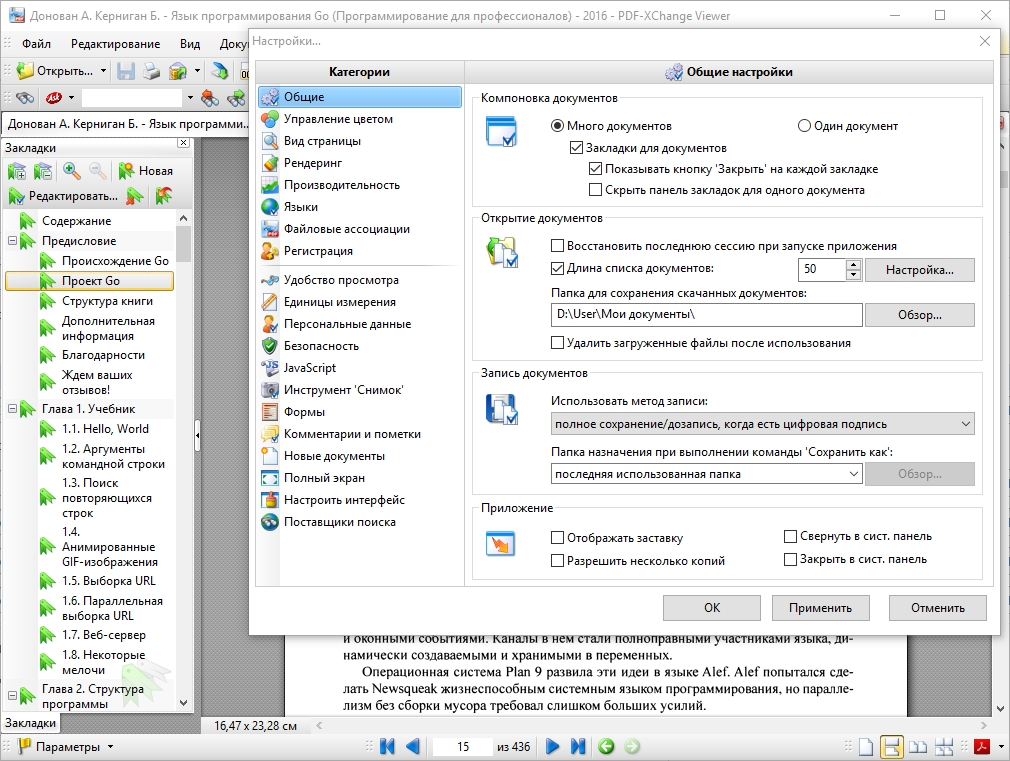Open the search field dropdown arrow
Viewport: 1010px width, 761px height.
click(x=190, y=98)
